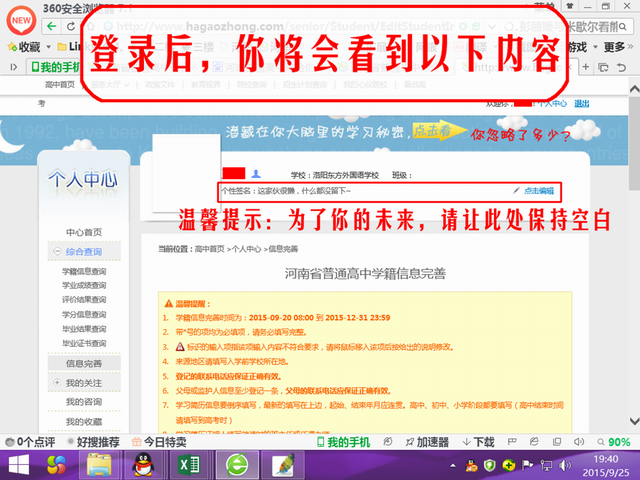Open the 下载 download manager
The height and width of the screenshot is (480, 640).
pos(478,442)
